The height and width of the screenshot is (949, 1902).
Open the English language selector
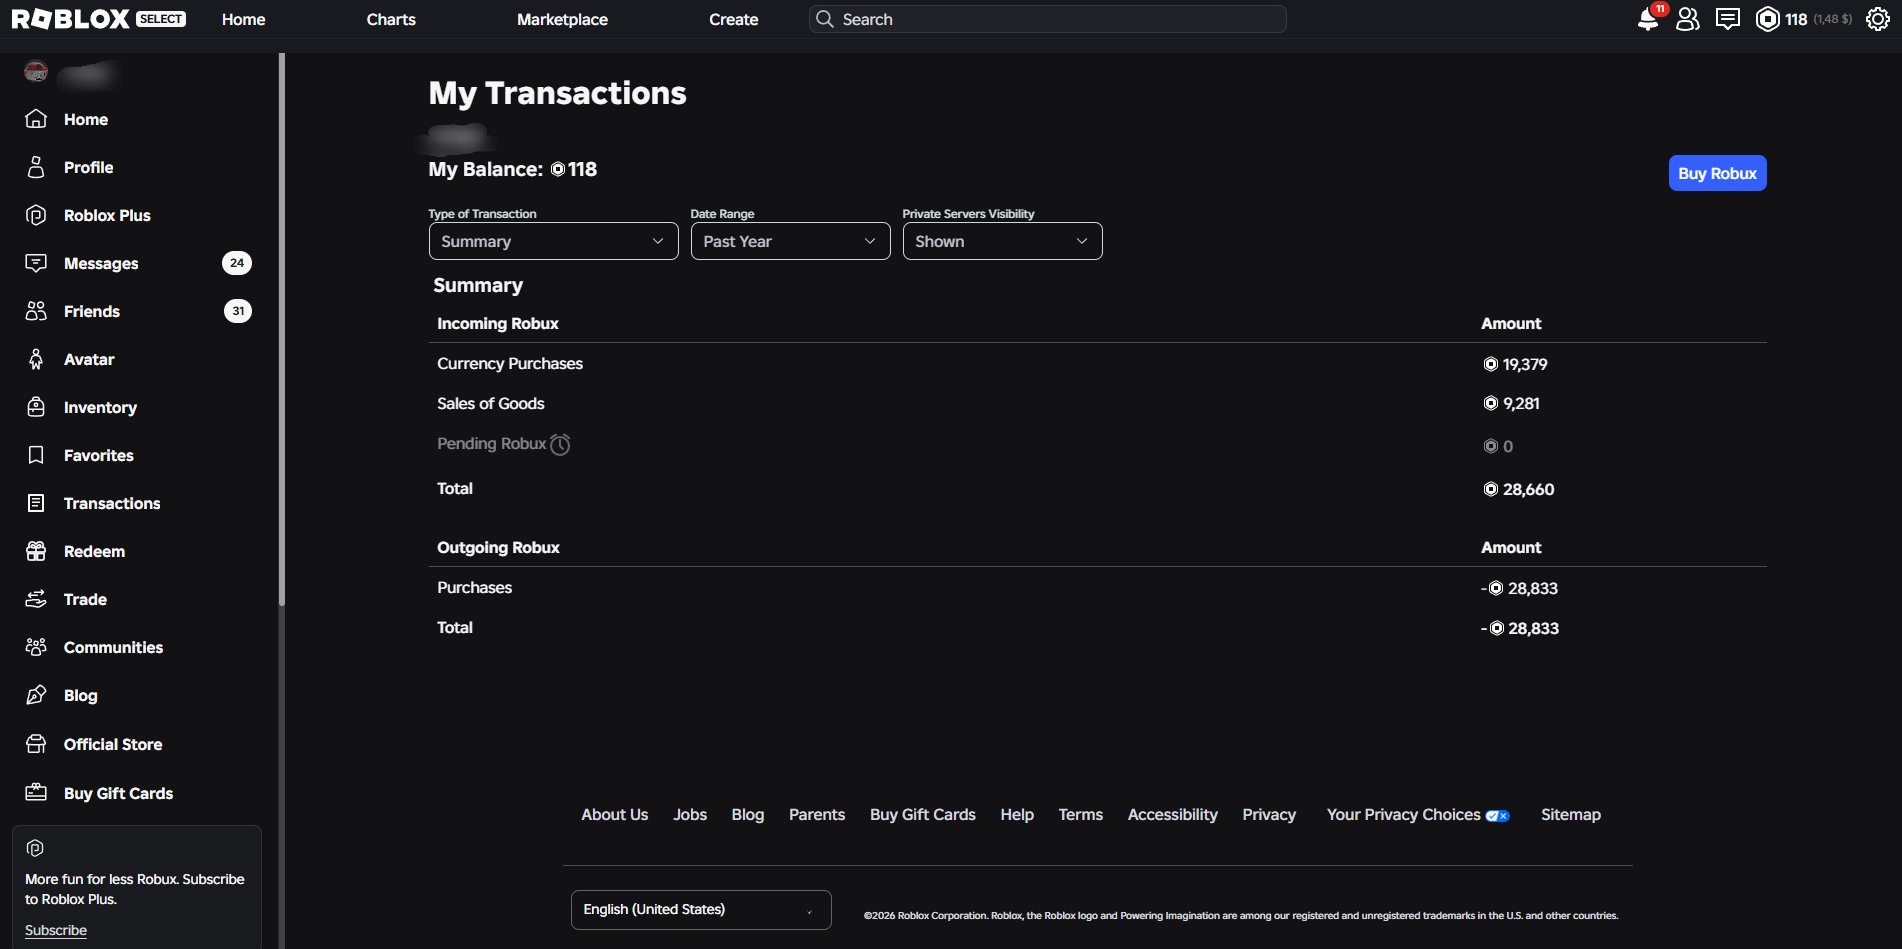coord(701,910)
